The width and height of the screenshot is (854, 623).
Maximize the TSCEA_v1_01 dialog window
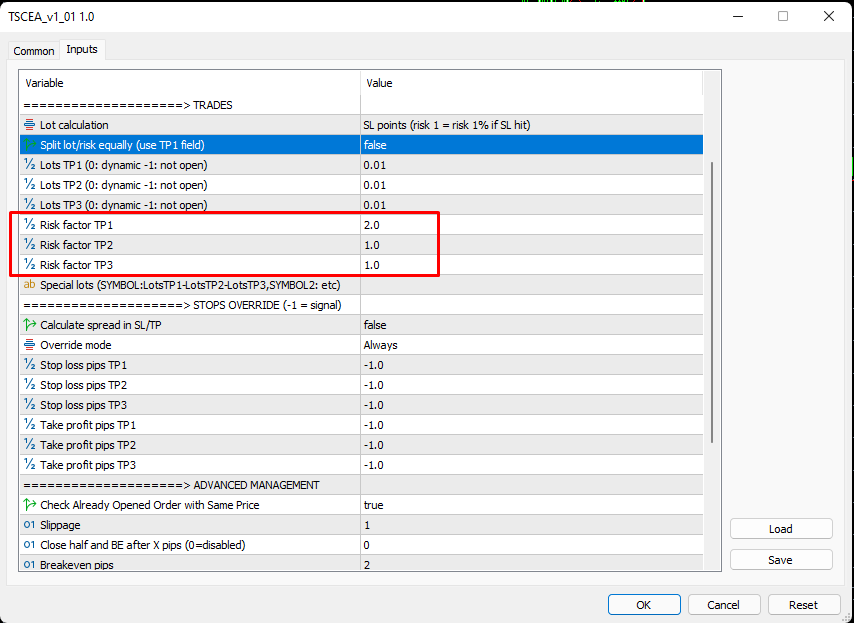(783, 16)
